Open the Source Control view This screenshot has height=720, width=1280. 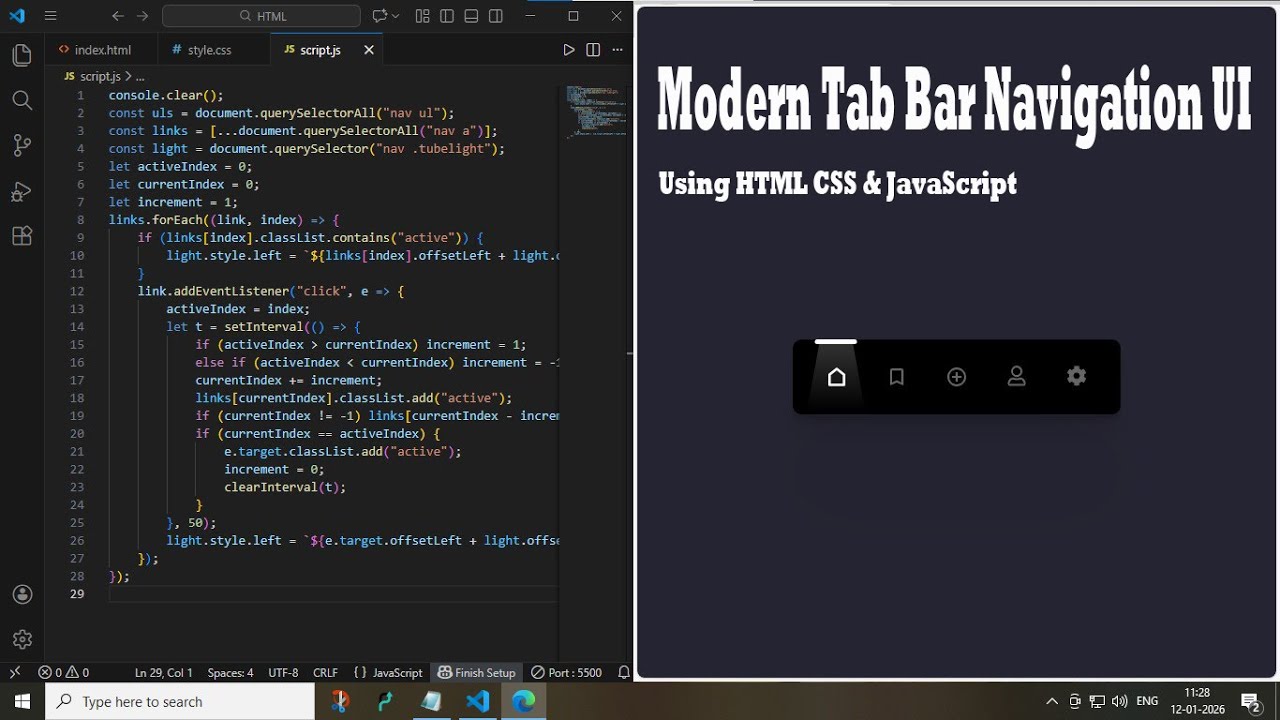pyautogui.click(x=22, y=146)
